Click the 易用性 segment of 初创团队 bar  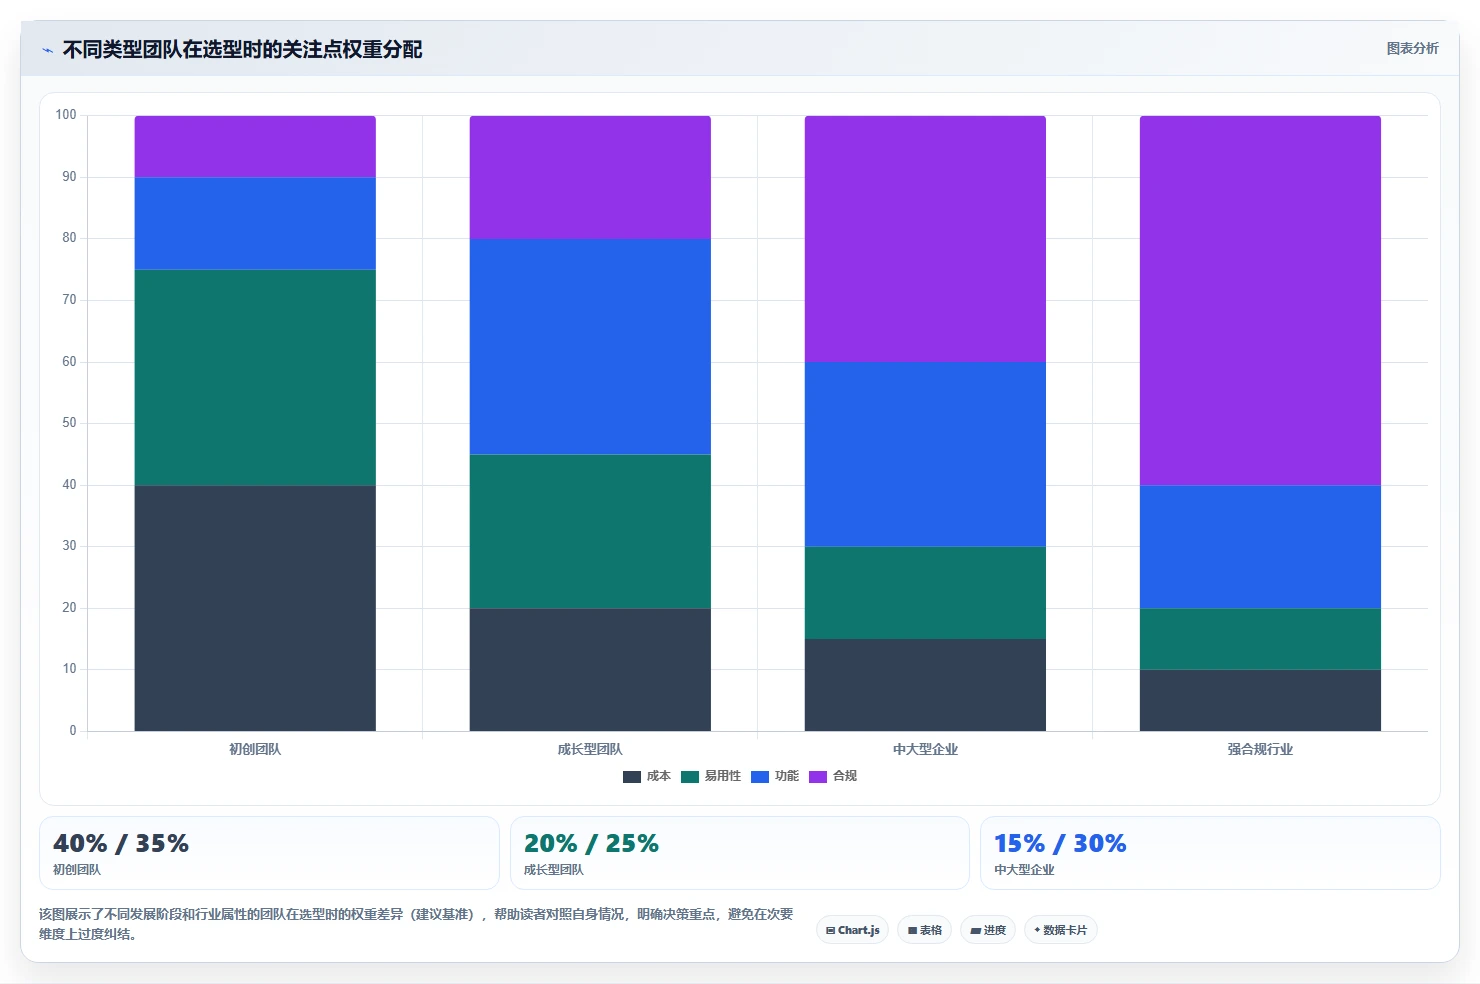pyautogui.click(x=255, y=377)
